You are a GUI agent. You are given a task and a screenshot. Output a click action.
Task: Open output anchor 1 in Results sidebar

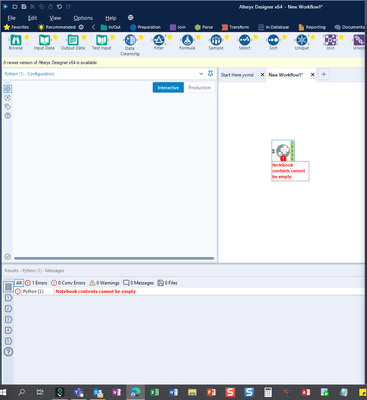9,298
